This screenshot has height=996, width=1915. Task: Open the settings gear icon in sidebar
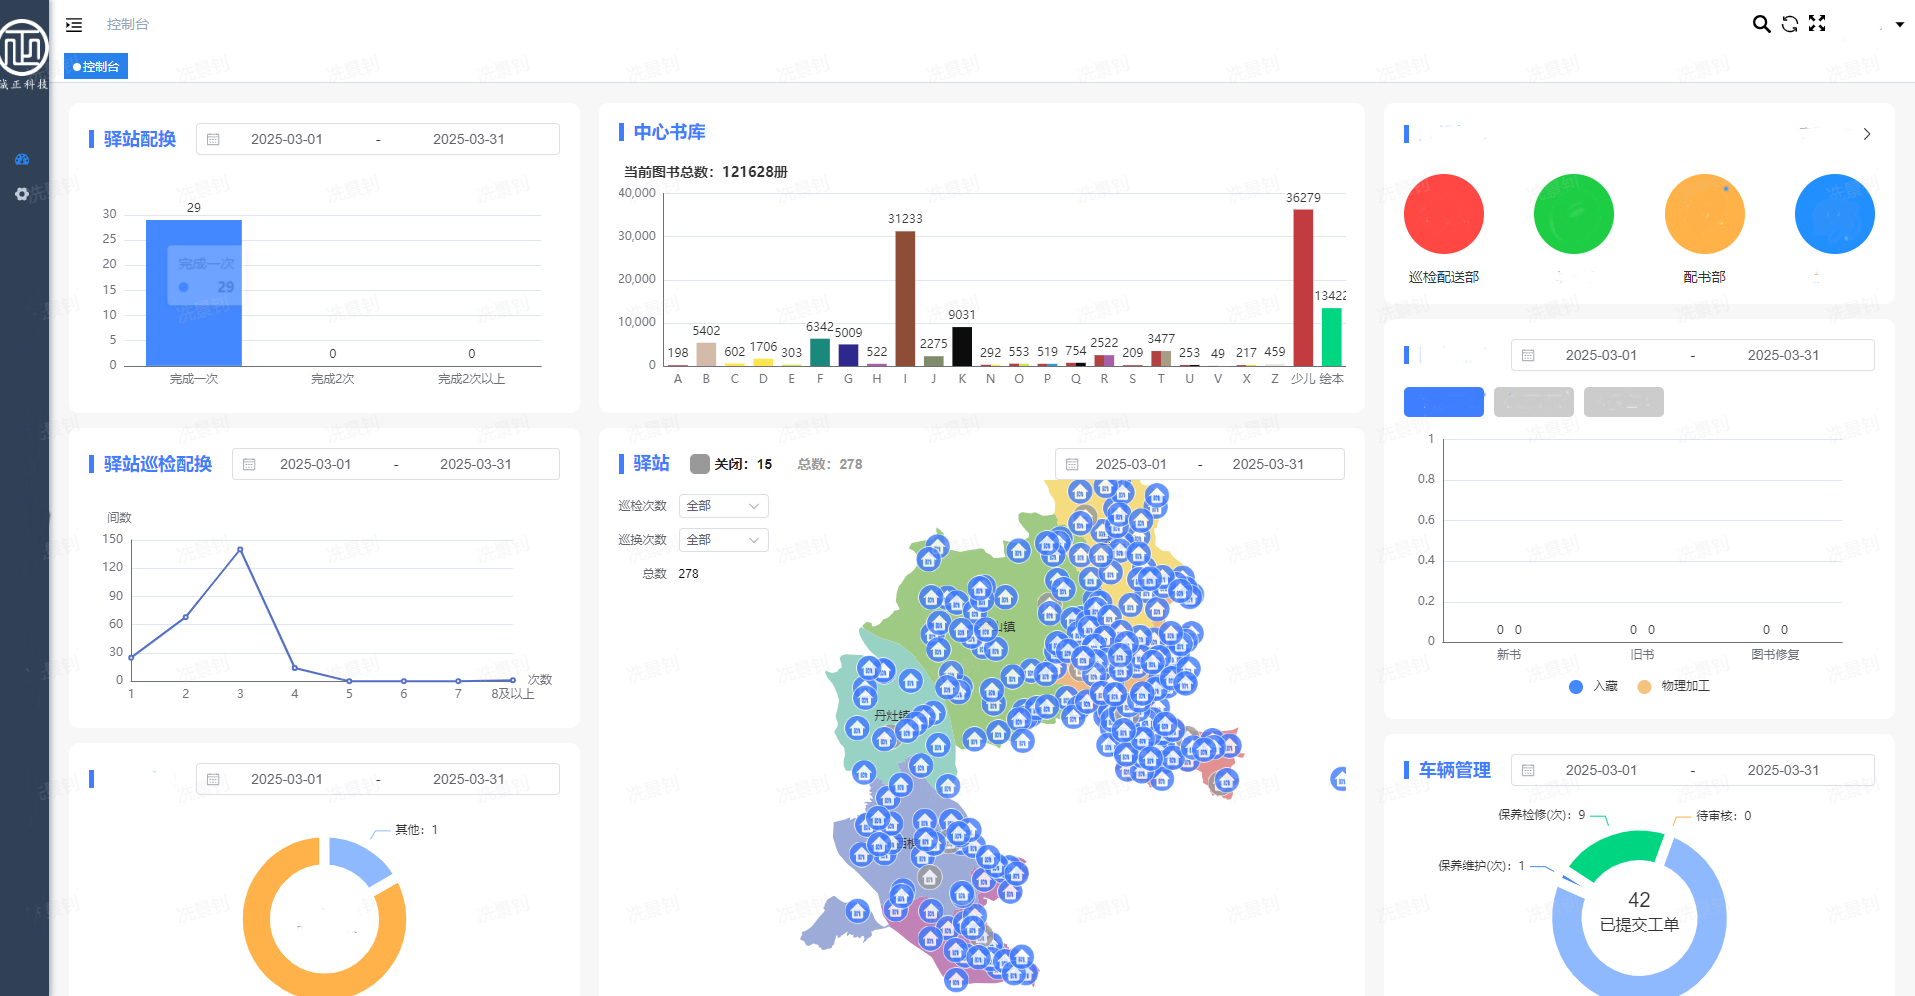point(22,194)
